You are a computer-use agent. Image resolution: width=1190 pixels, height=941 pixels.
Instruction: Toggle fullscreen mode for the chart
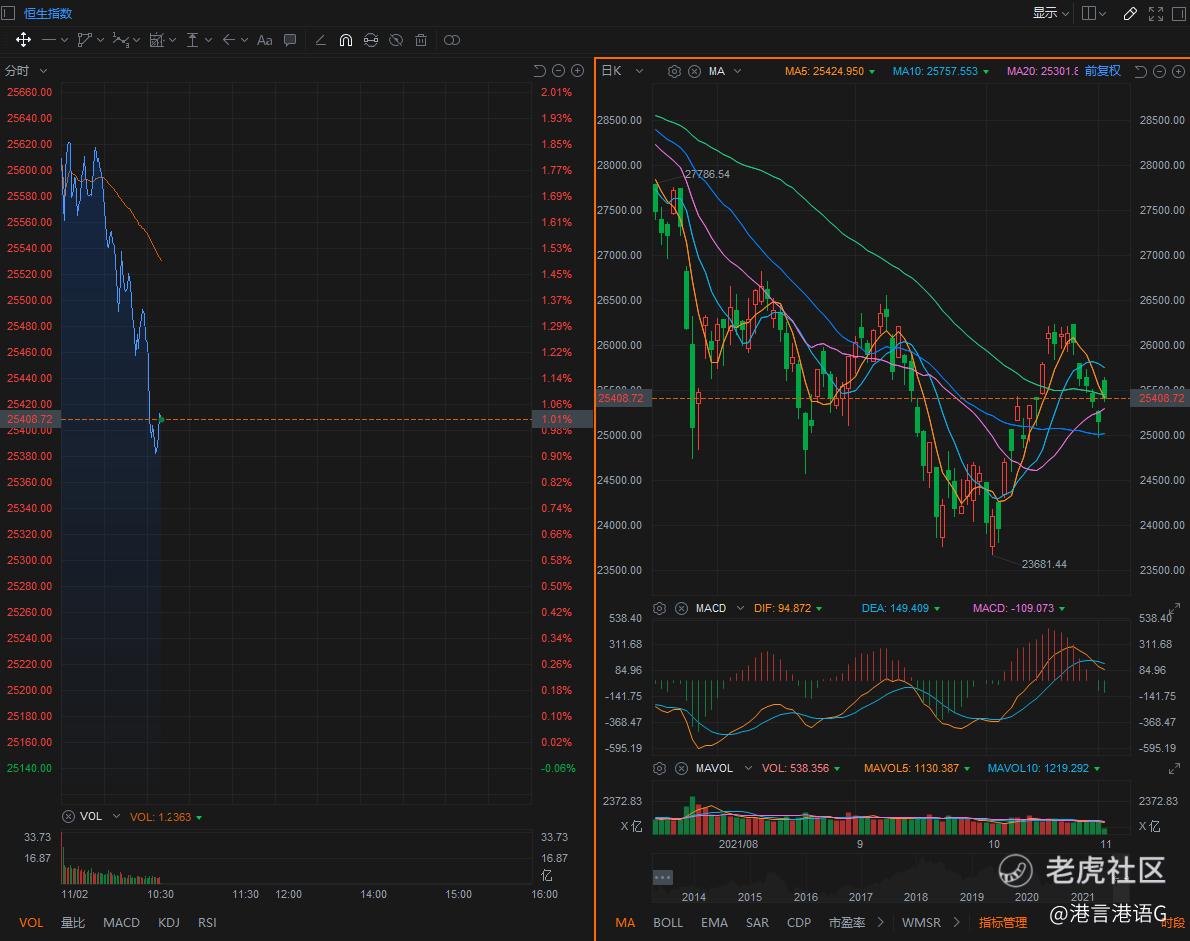pos(1156,13)
